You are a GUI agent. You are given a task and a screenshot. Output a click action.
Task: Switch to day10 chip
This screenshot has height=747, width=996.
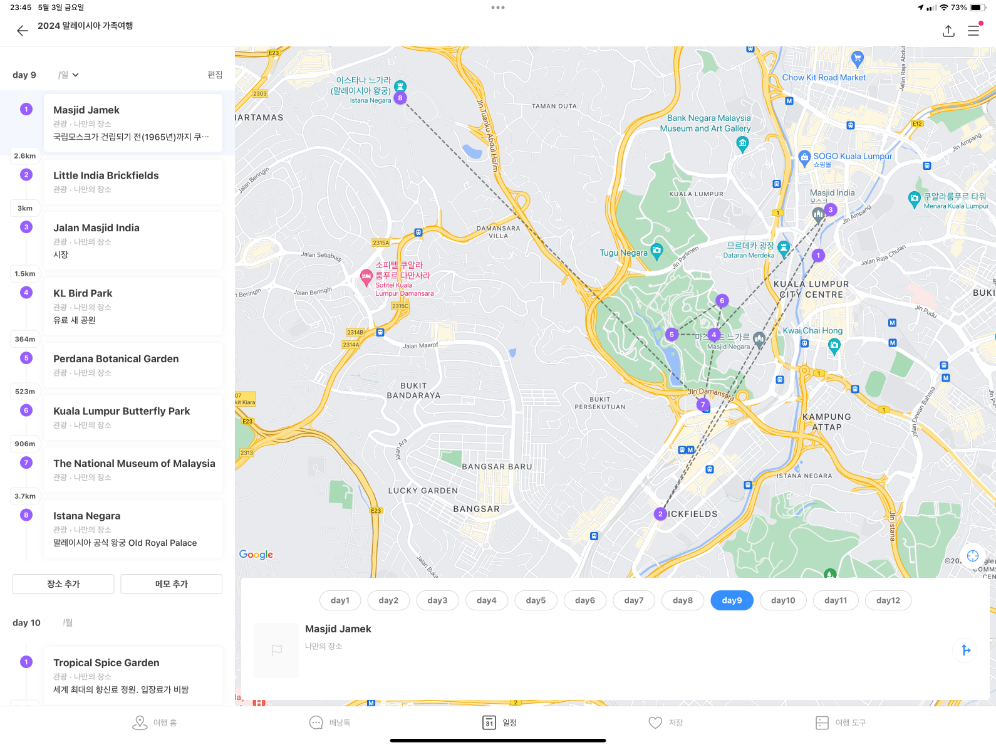pos(783,600)
